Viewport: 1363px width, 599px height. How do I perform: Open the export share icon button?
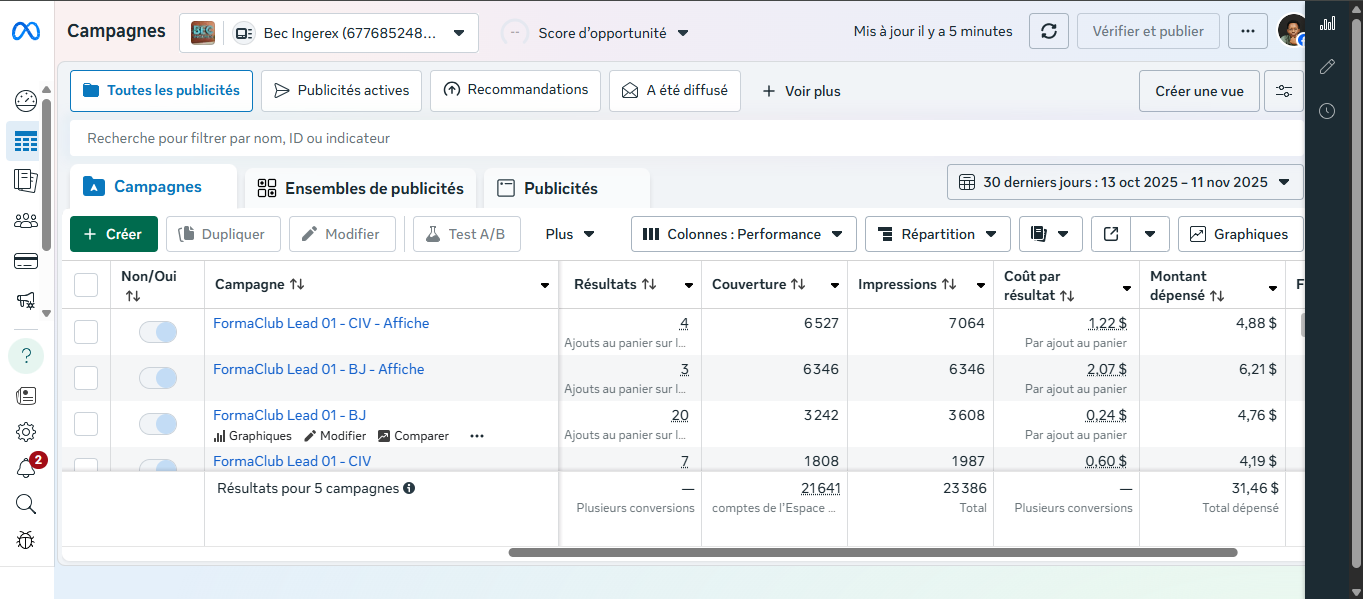[1111, 234]
